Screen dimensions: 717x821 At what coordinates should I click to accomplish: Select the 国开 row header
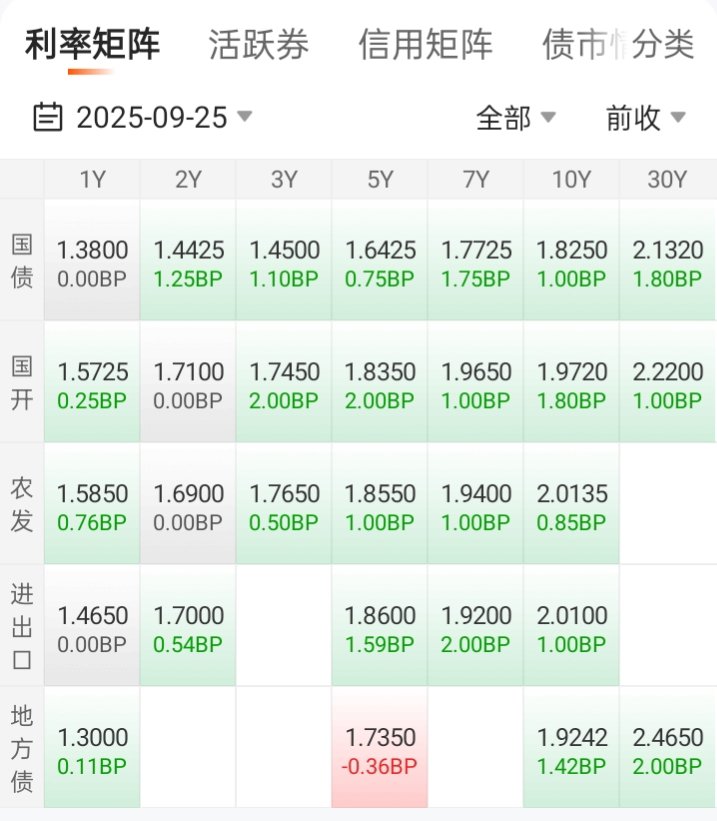[21, 383]
